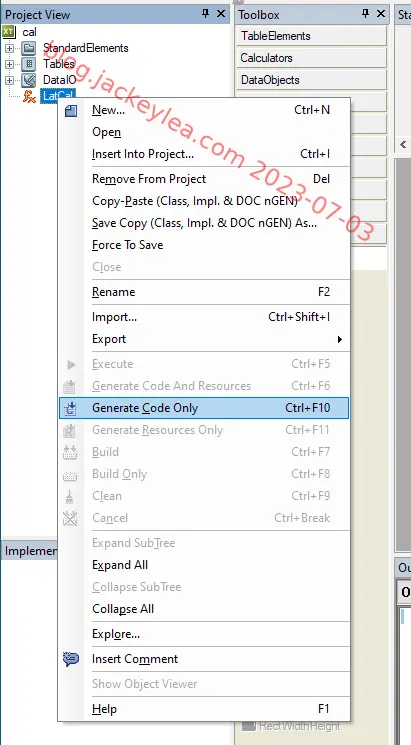Click the cal project root icon

tap(9, 32)
